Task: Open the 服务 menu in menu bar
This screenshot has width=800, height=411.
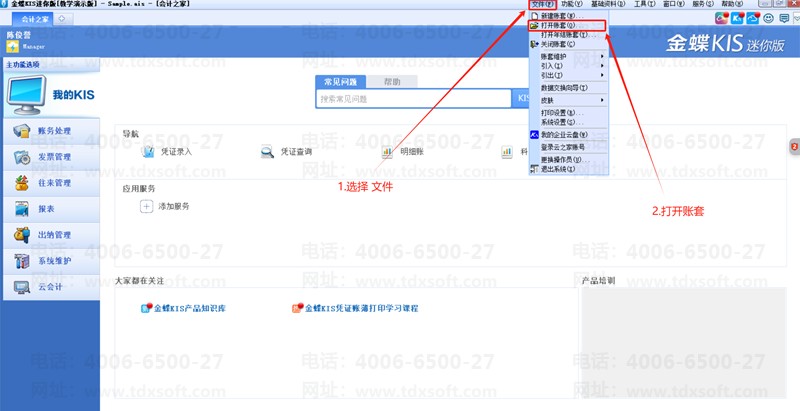Action: (x=703, y=4)
